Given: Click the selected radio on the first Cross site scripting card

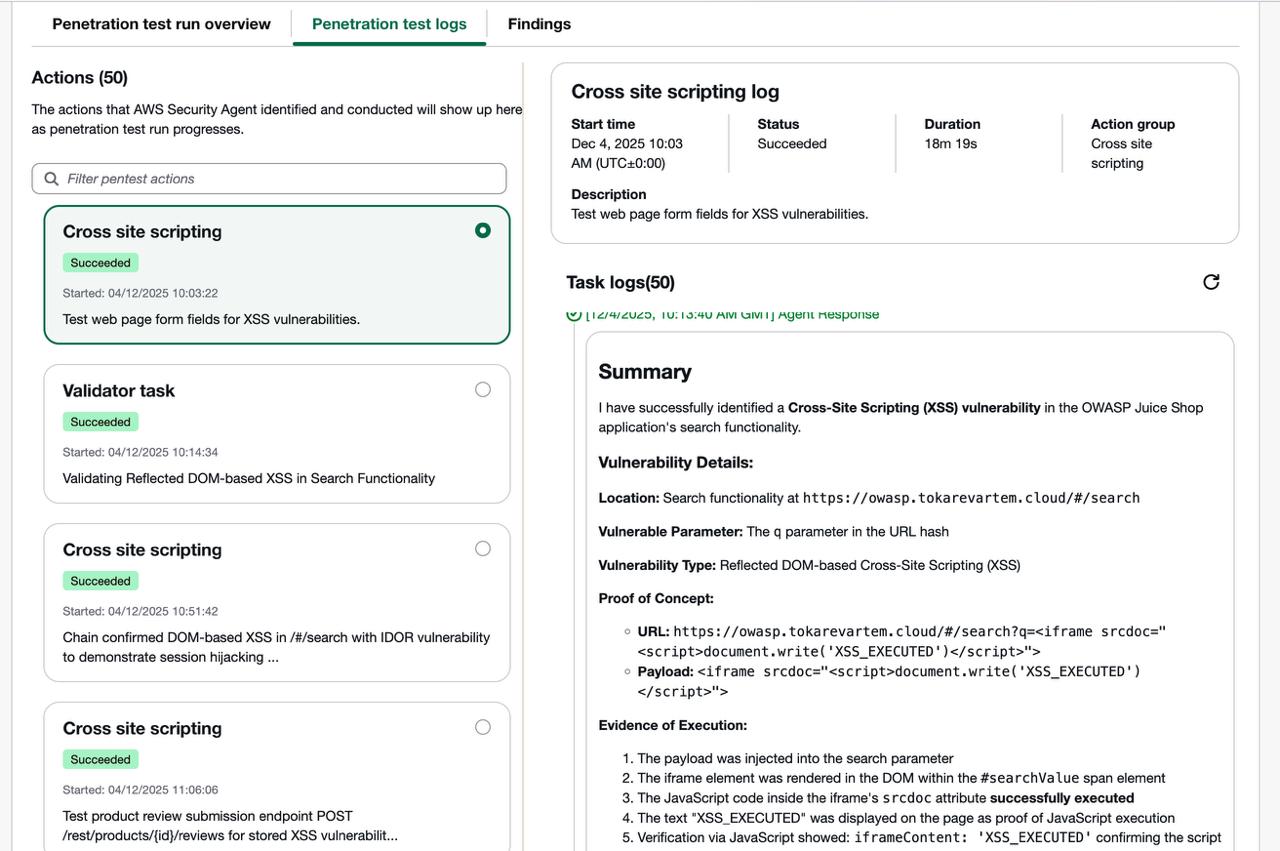Looking at the screenshot, I should (483, 231).
